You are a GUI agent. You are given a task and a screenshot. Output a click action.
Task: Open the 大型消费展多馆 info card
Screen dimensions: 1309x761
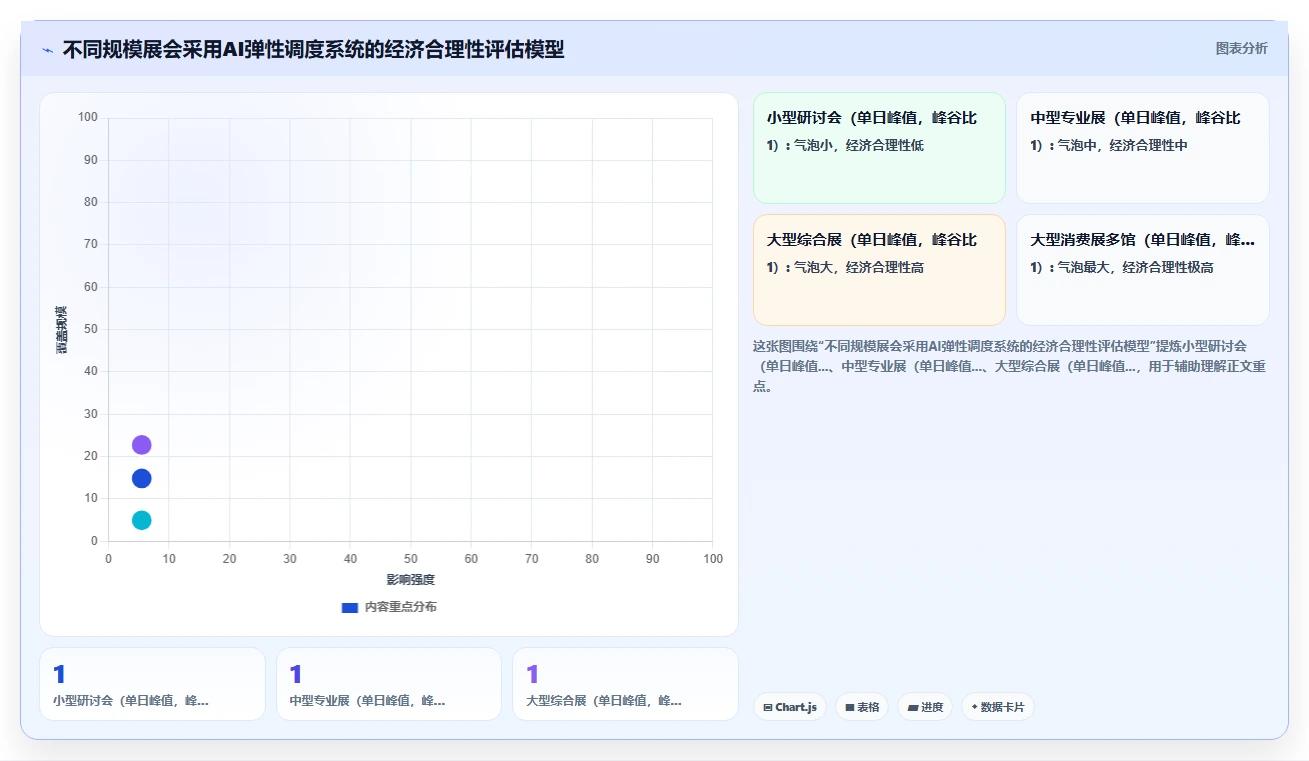coord(1142,270)
